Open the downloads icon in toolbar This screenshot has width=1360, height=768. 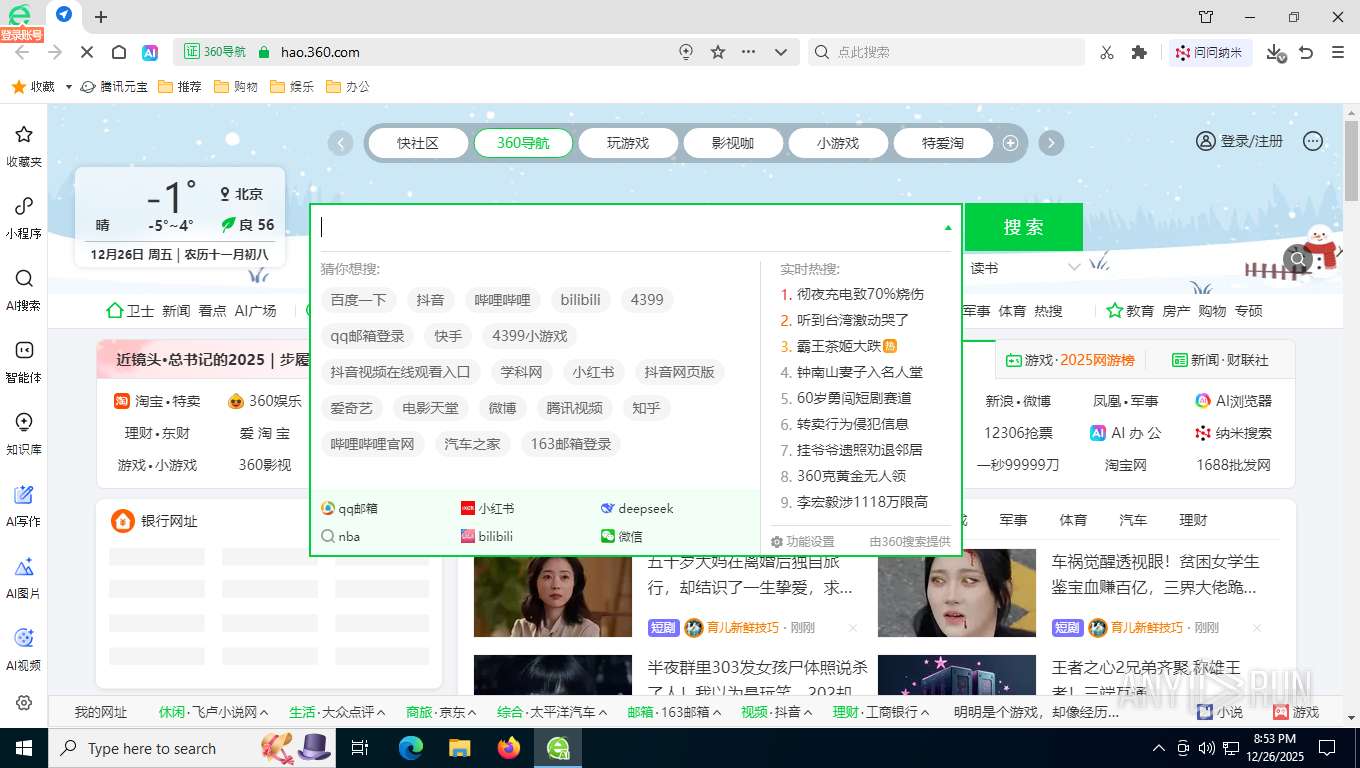pos(1275,52)
